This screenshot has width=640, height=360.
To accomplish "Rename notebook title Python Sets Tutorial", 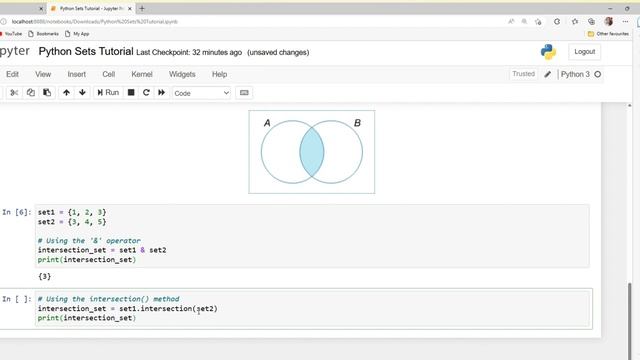I will [x=86, y=51].
